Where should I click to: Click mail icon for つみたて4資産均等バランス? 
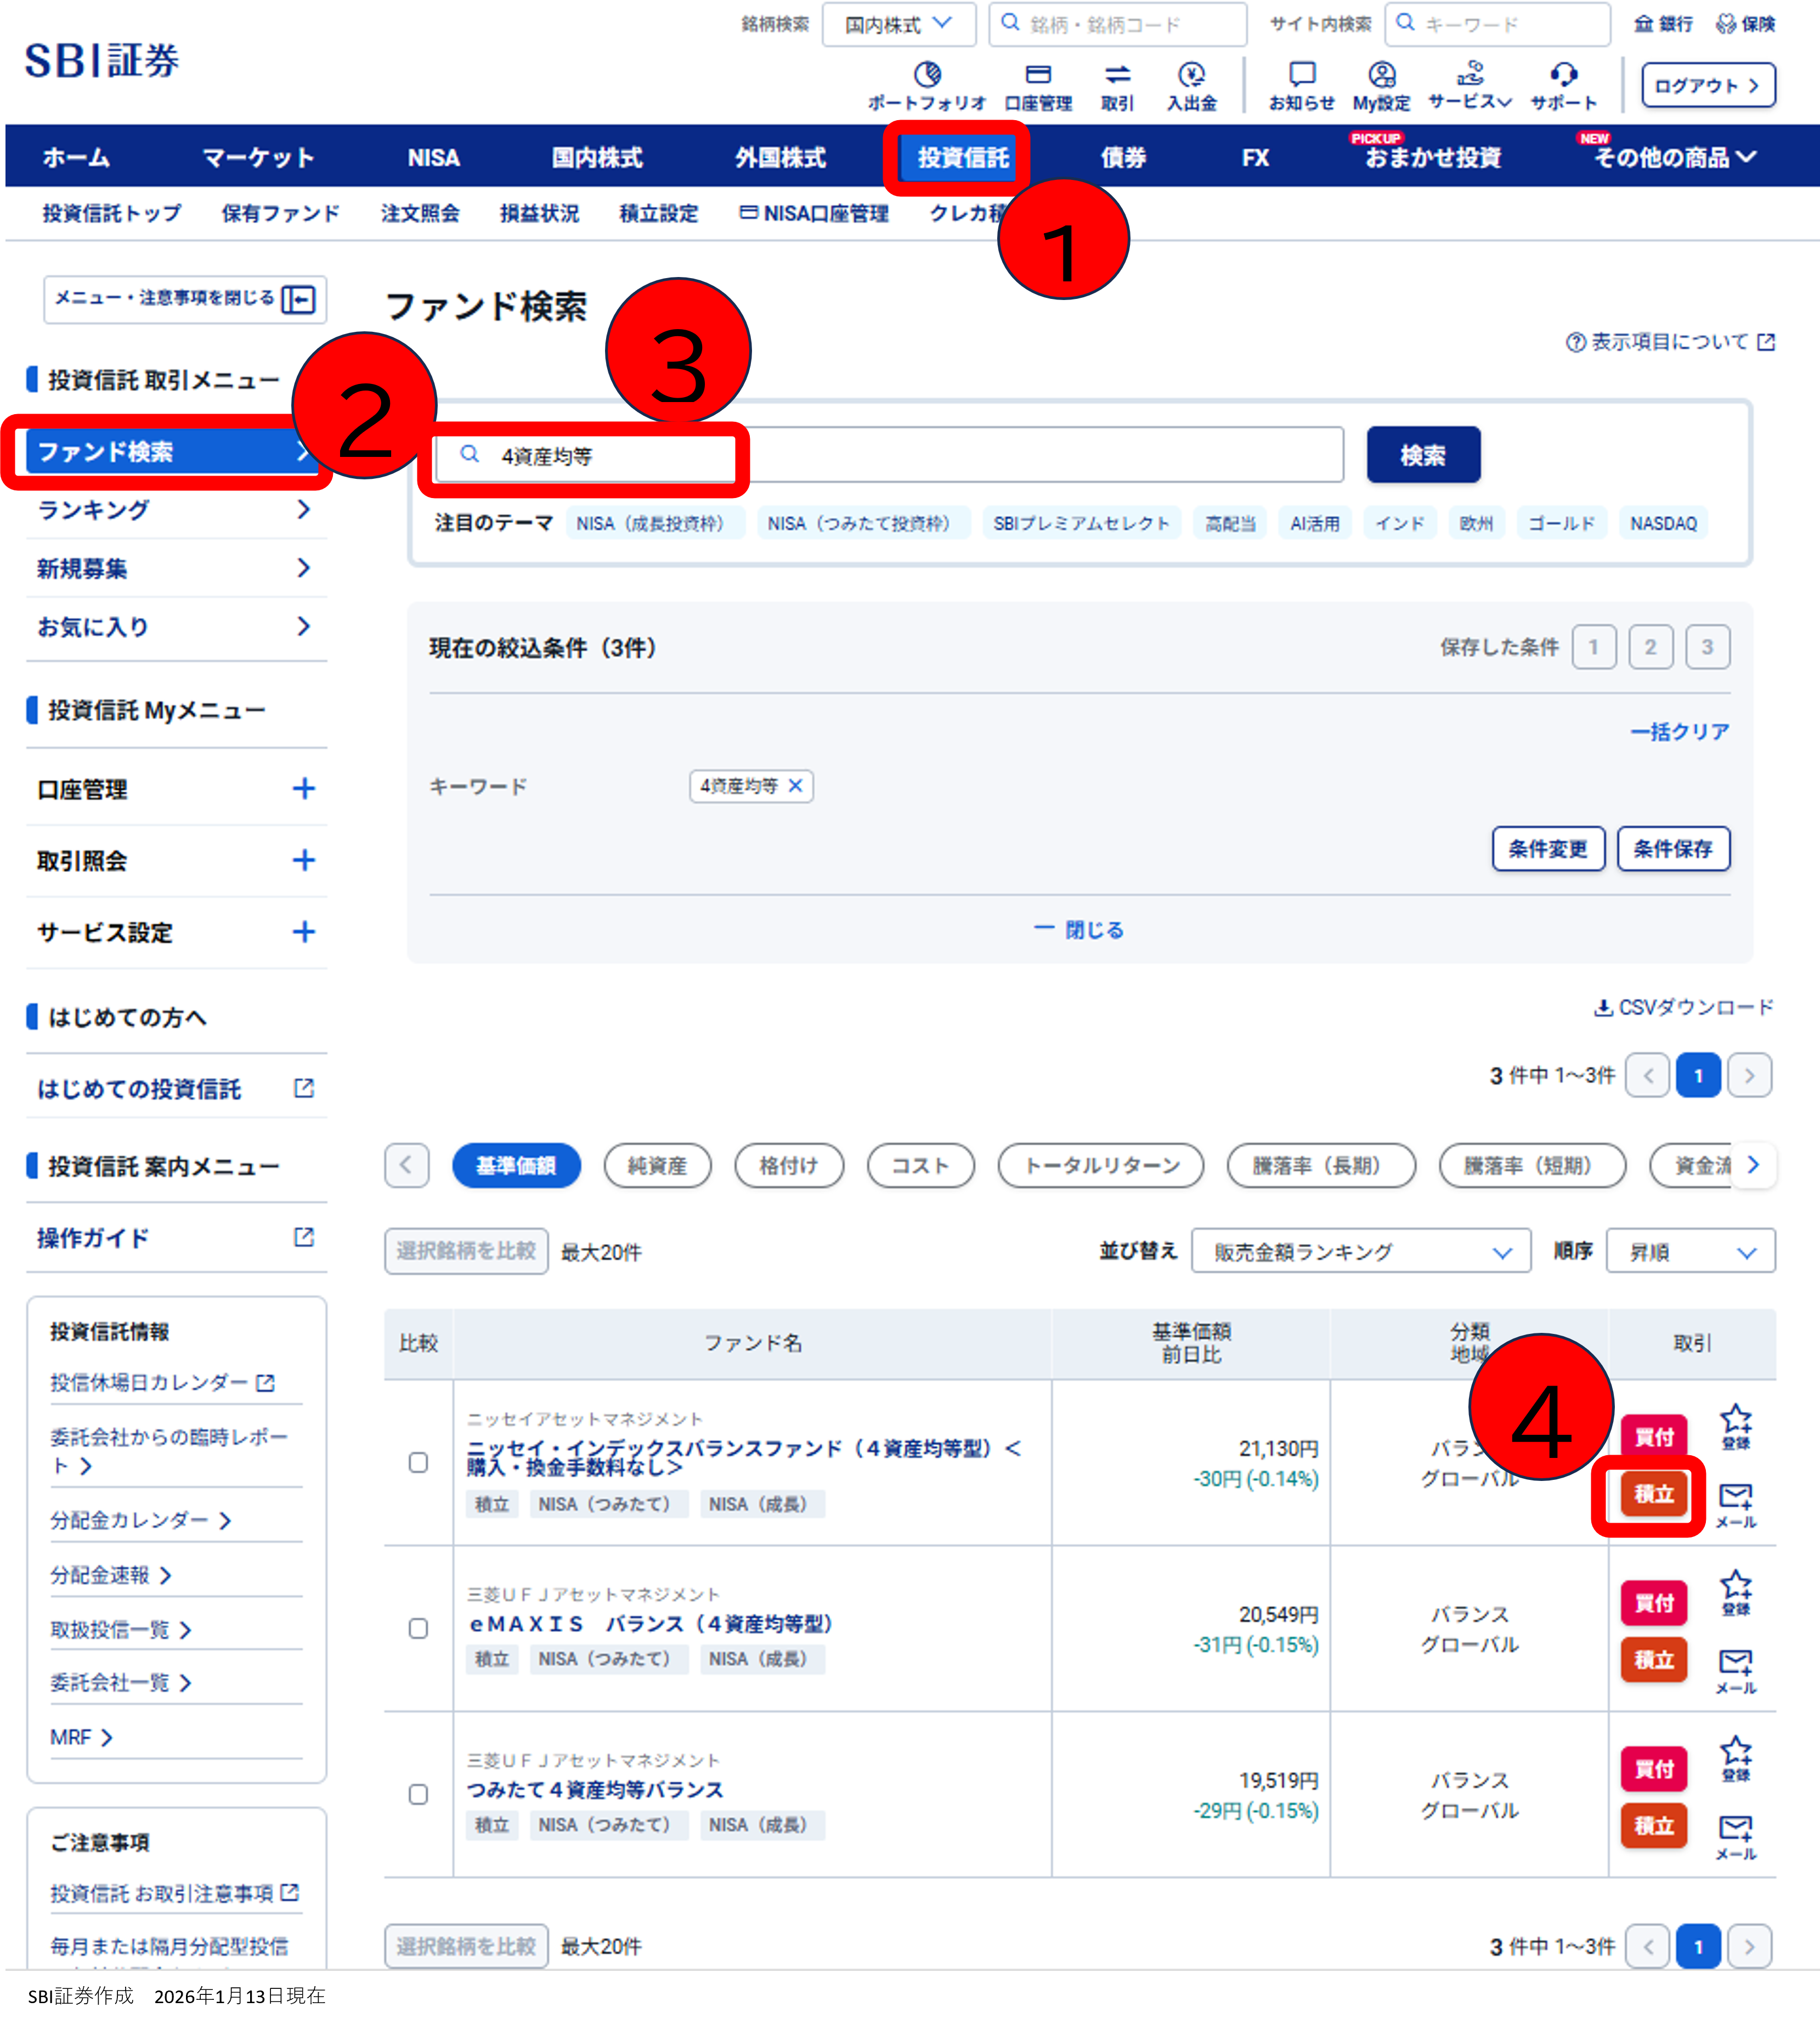(x=1735, y=1829)
